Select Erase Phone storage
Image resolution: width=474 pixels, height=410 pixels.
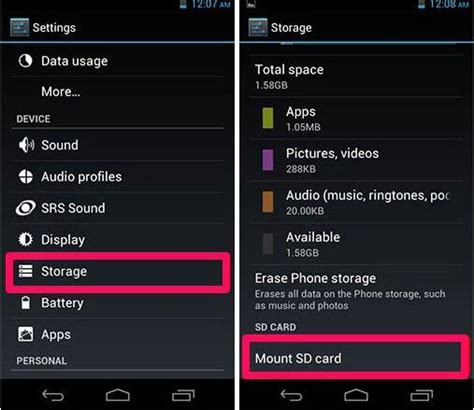356,291
